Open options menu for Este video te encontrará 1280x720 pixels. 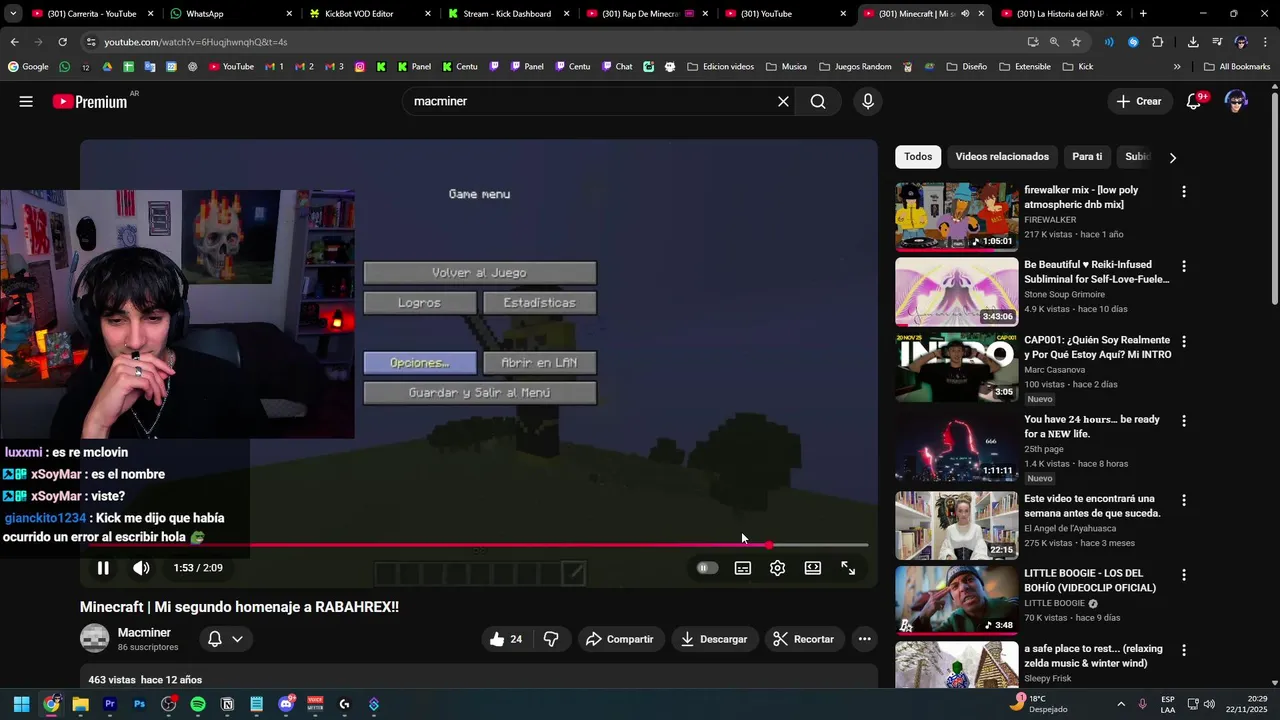[1184, 500]
